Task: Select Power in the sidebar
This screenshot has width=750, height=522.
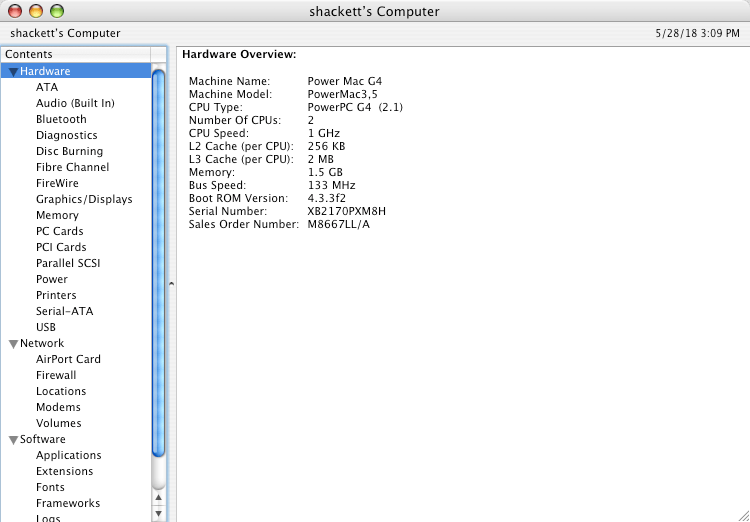Action: 52,279
